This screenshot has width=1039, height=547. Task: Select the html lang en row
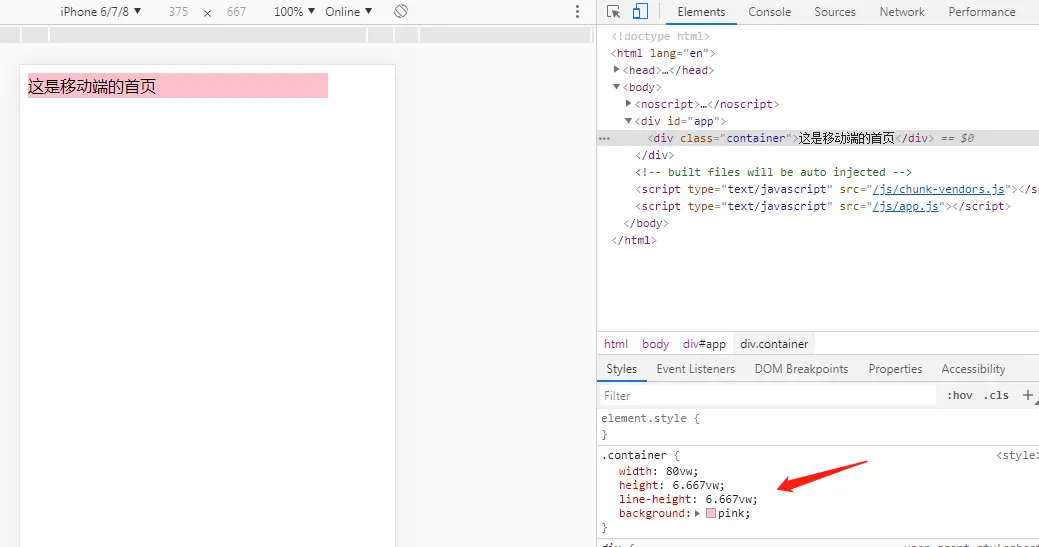coord(663,53)
